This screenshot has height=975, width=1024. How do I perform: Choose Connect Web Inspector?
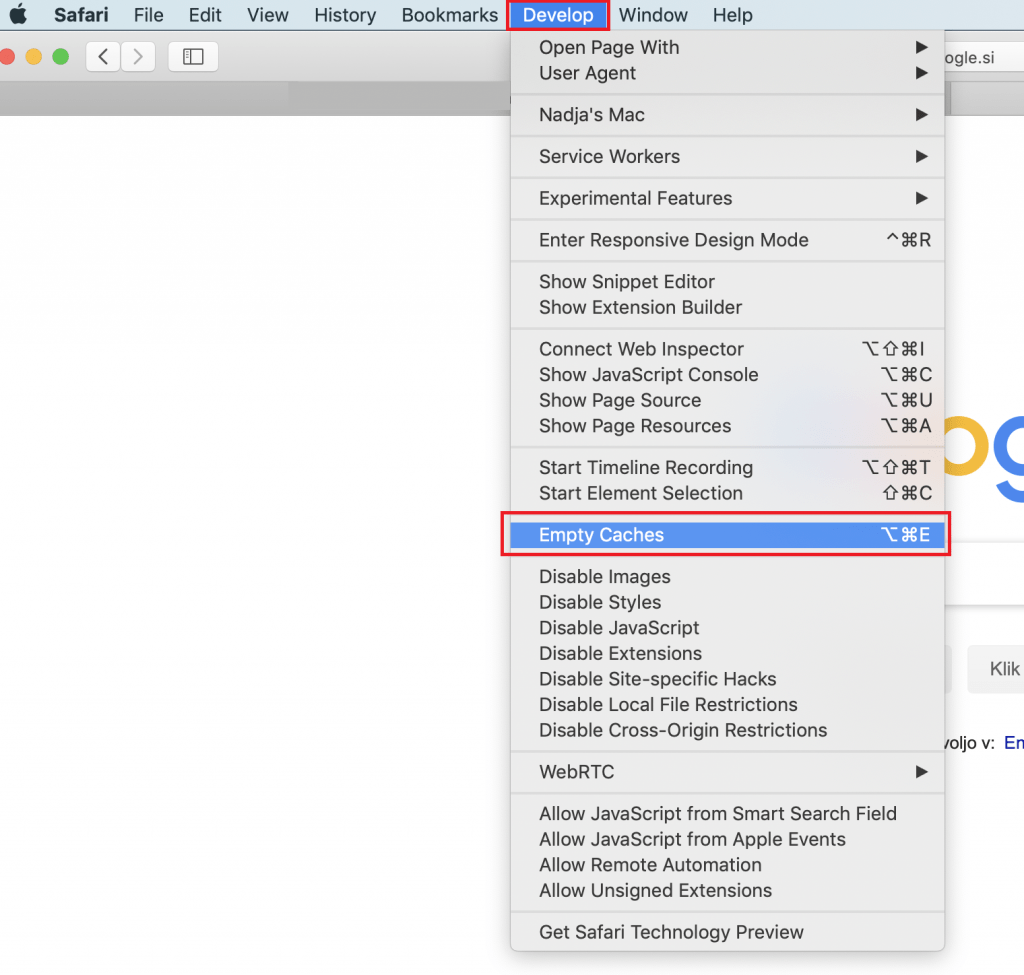728,349
